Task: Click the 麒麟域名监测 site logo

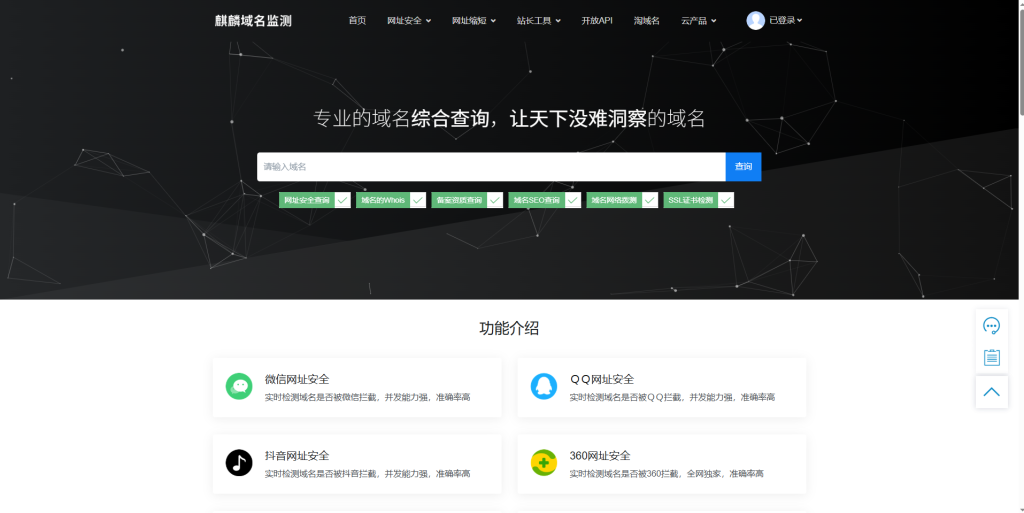Action: click(x=253, y=21)
